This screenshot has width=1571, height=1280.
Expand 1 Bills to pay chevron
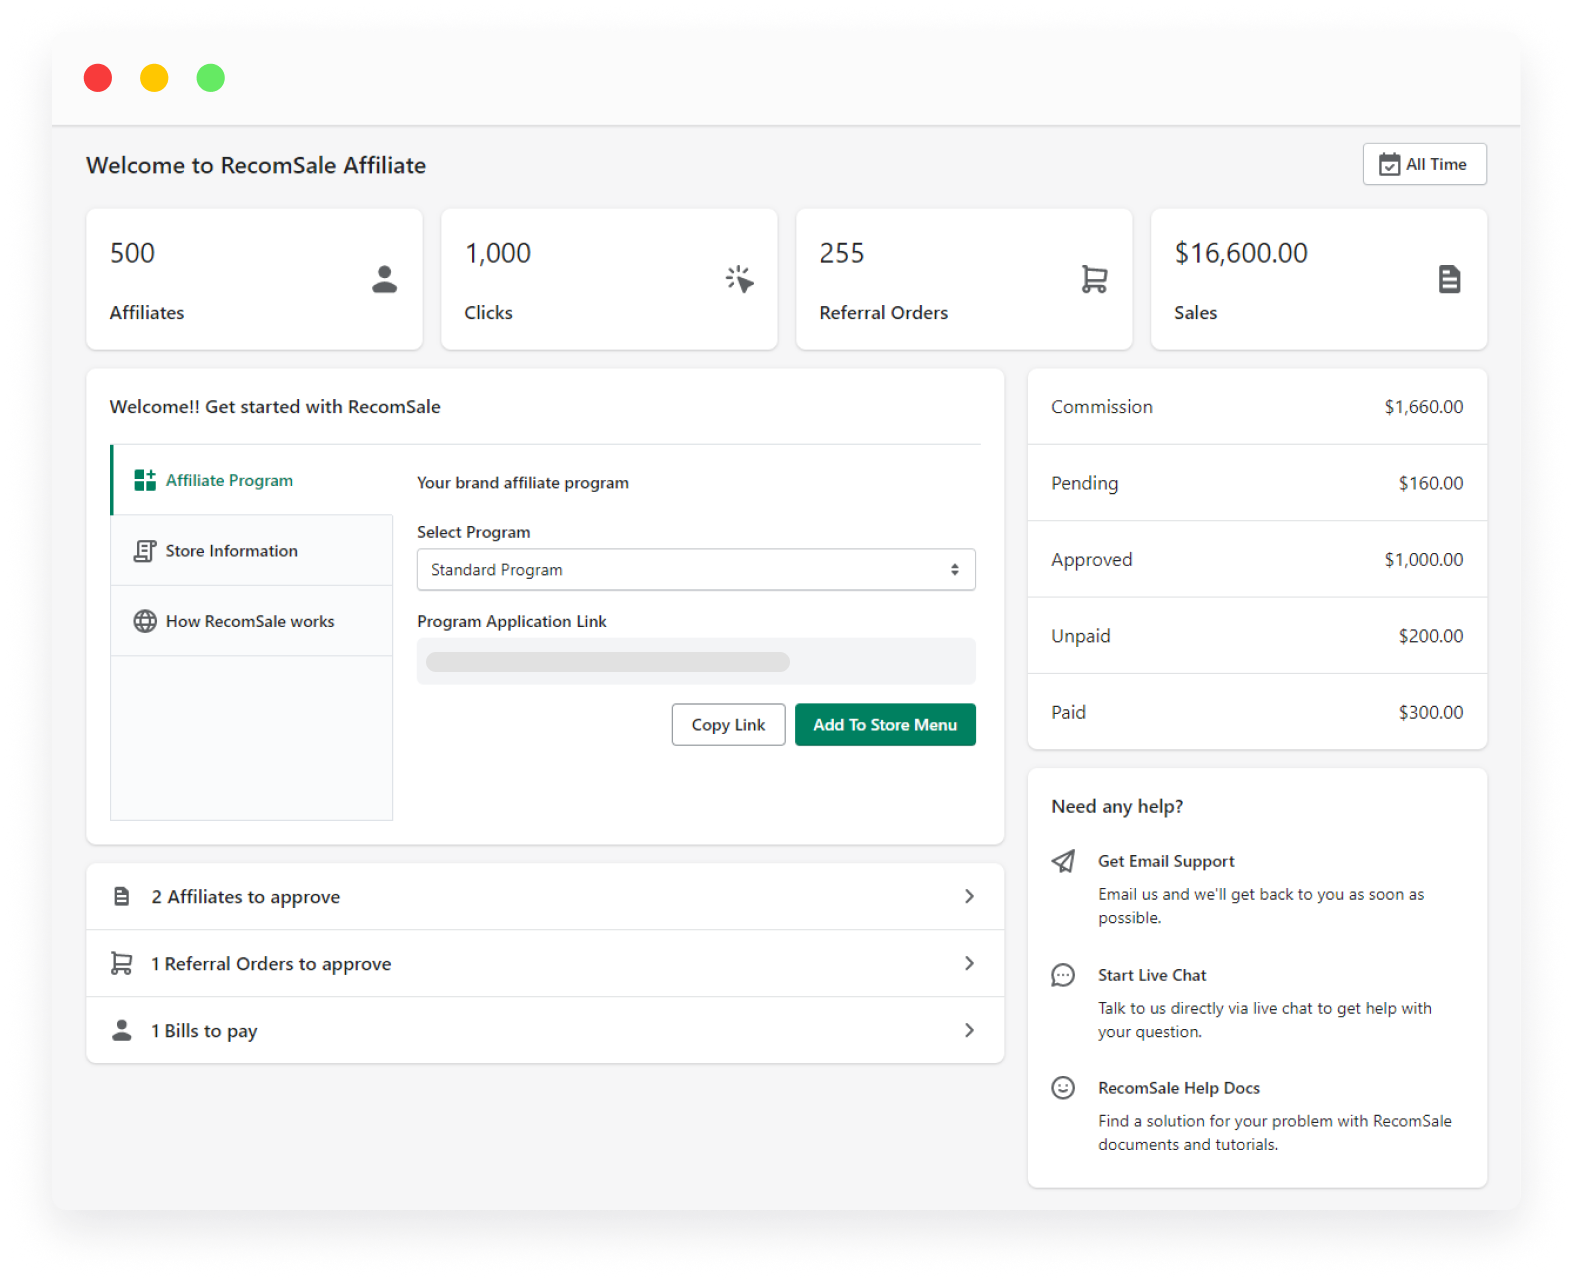tap(969, 1030)
